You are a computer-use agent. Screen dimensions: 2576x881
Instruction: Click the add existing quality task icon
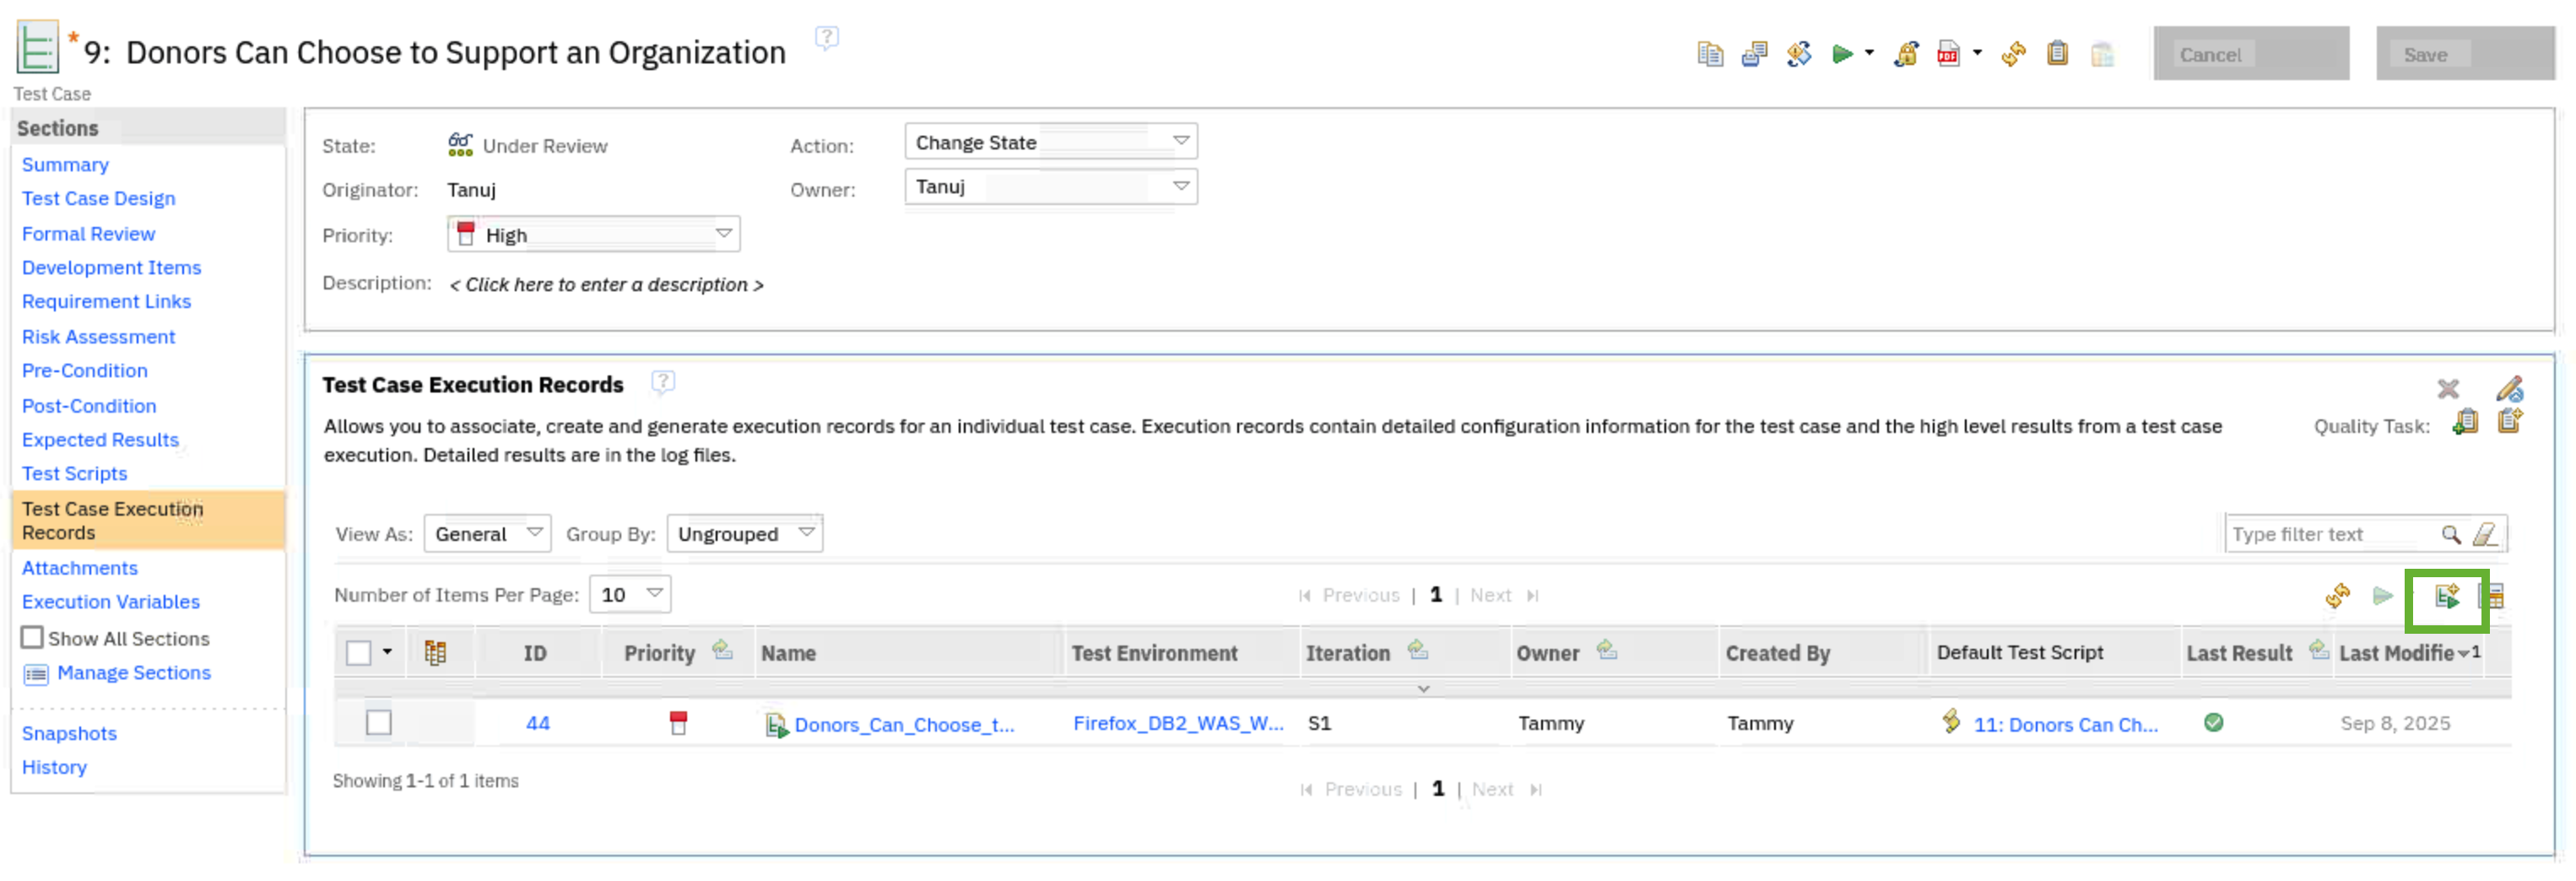coord(2465,423)
